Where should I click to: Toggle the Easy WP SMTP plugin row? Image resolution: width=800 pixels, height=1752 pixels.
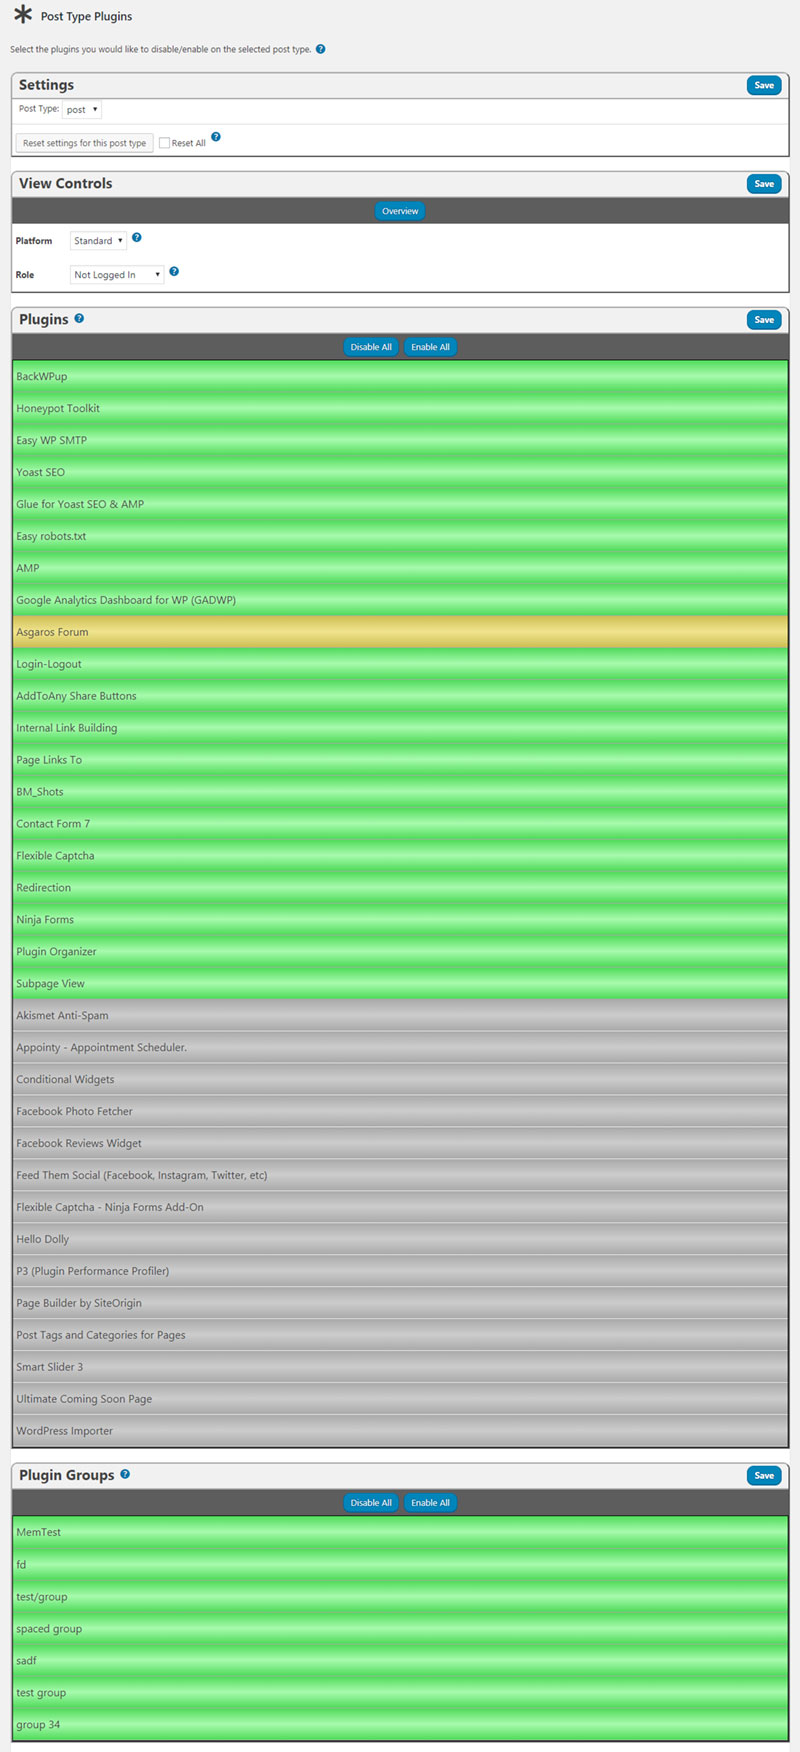point(400,440)
